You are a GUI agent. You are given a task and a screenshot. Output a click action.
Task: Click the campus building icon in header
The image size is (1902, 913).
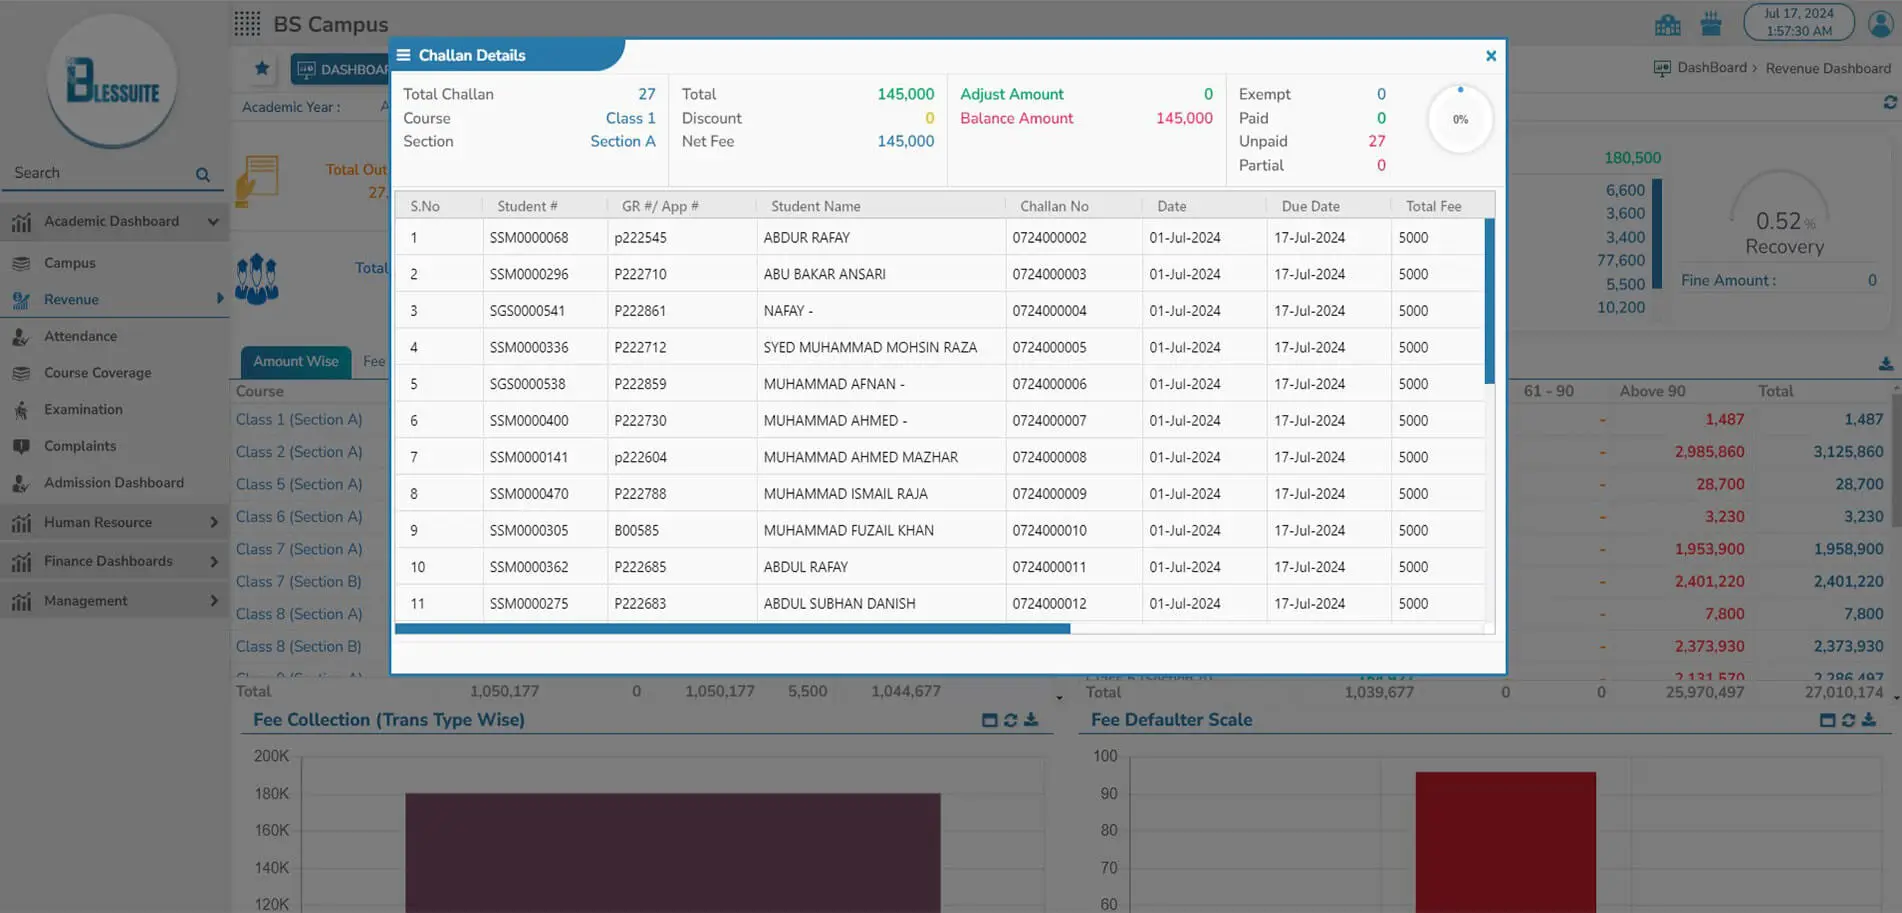click(1667, 24)
